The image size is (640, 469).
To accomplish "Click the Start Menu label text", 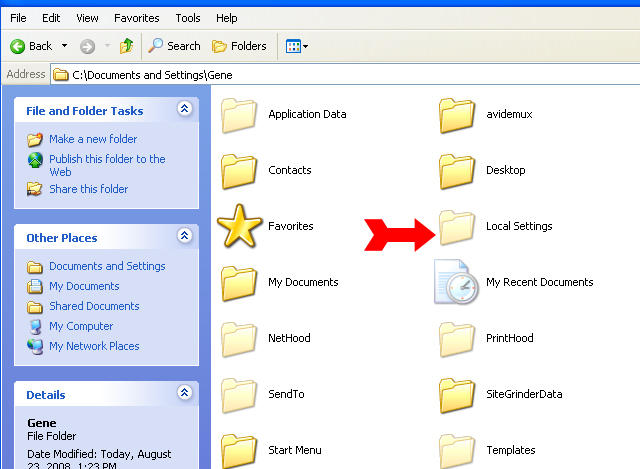I will coord(294,450).
